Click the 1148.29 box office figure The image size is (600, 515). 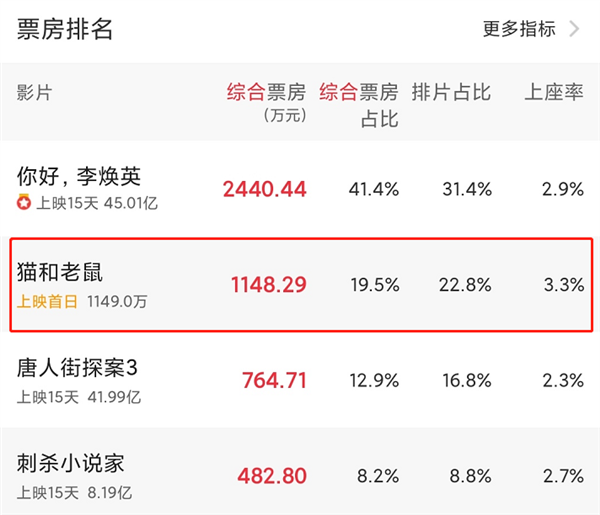tap(268, 285)
